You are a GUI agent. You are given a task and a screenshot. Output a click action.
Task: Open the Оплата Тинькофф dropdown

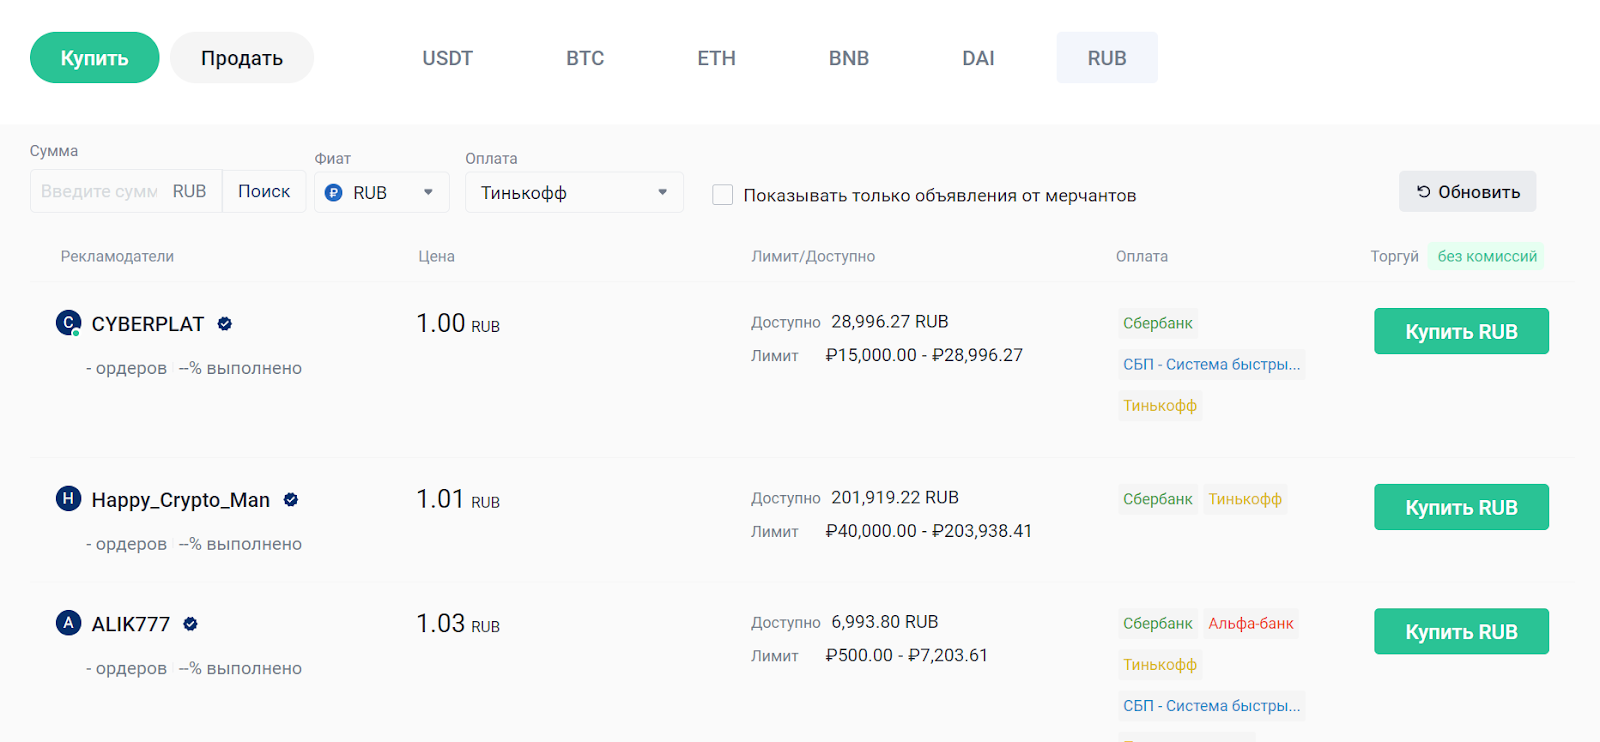click(574, 193)
